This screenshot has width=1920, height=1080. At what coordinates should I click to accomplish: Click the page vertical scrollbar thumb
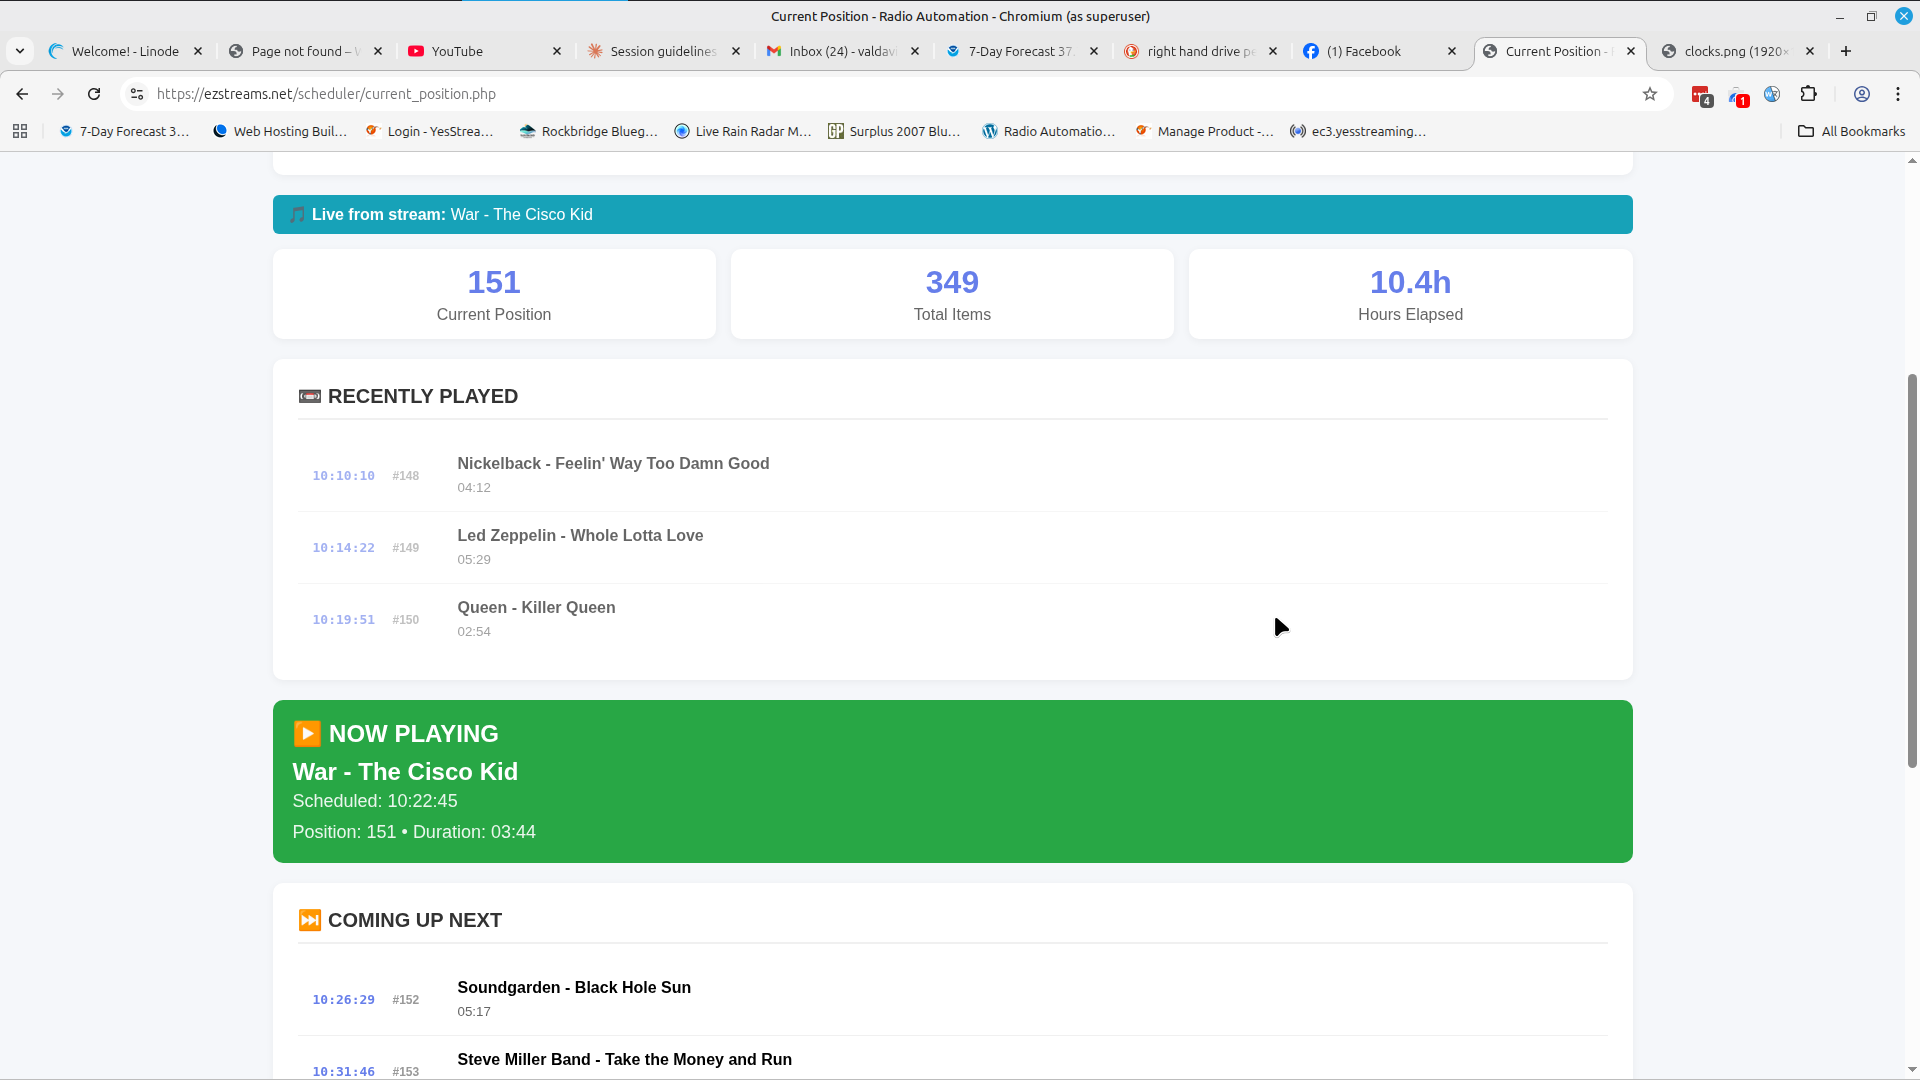click(x=1912, y=570)
